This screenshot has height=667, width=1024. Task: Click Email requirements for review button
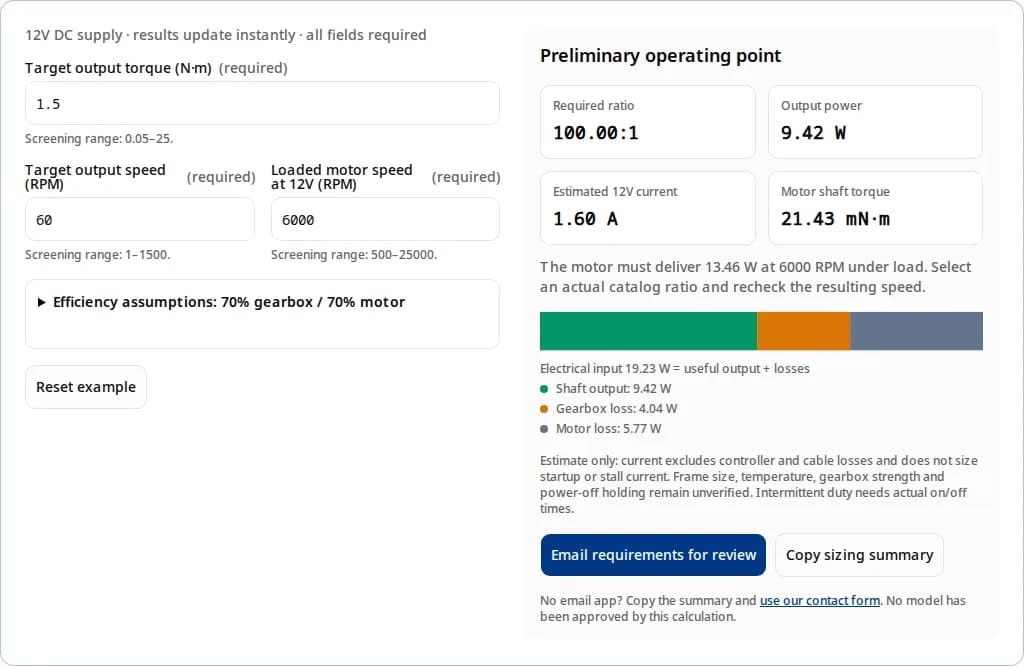653,555
